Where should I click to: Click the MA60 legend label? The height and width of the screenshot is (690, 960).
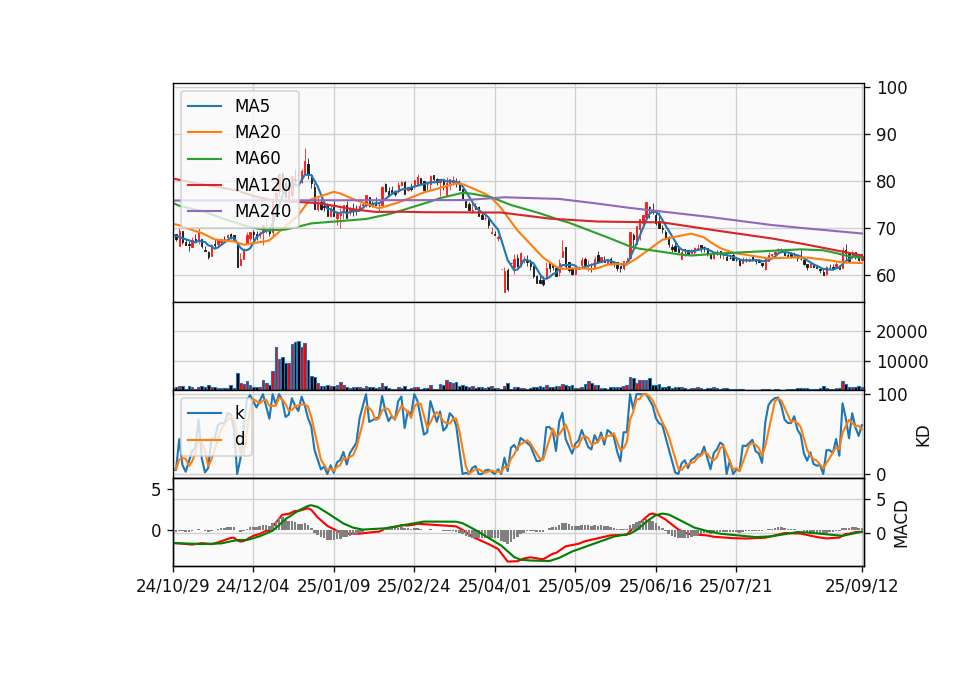pos(257,159)
